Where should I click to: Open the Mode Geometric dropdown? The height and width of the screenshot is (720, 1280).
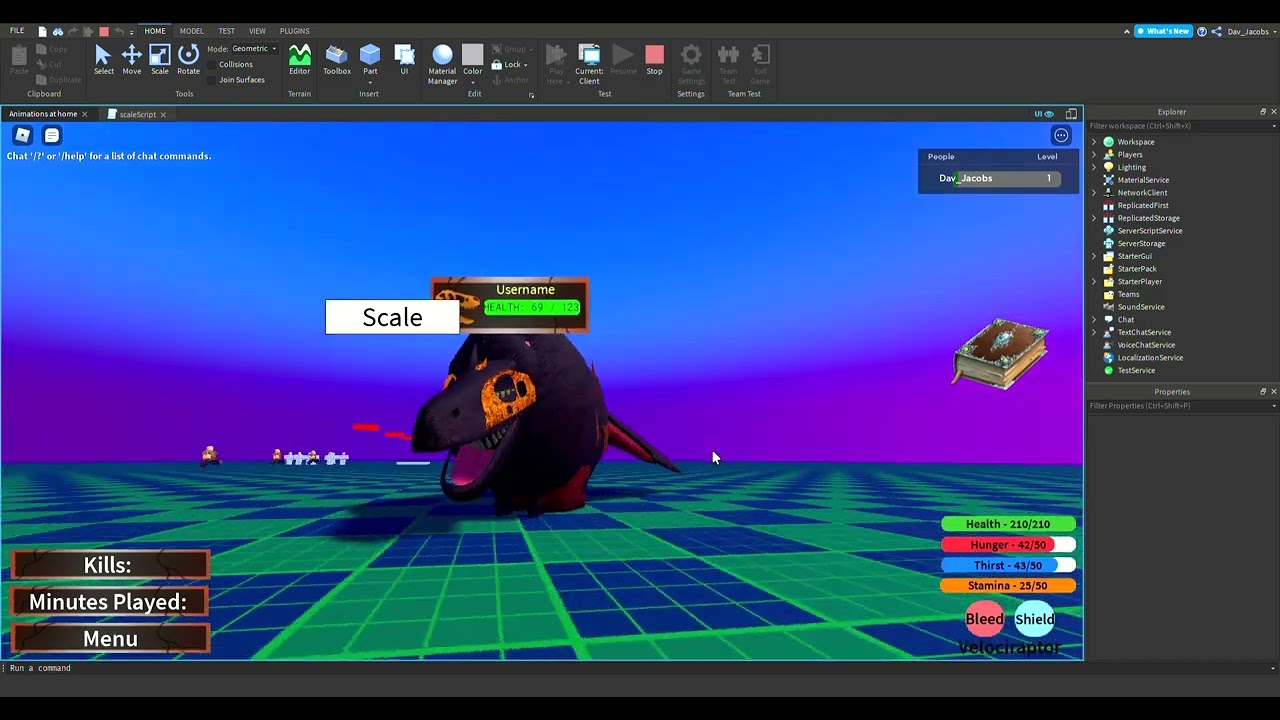[254, 49]
